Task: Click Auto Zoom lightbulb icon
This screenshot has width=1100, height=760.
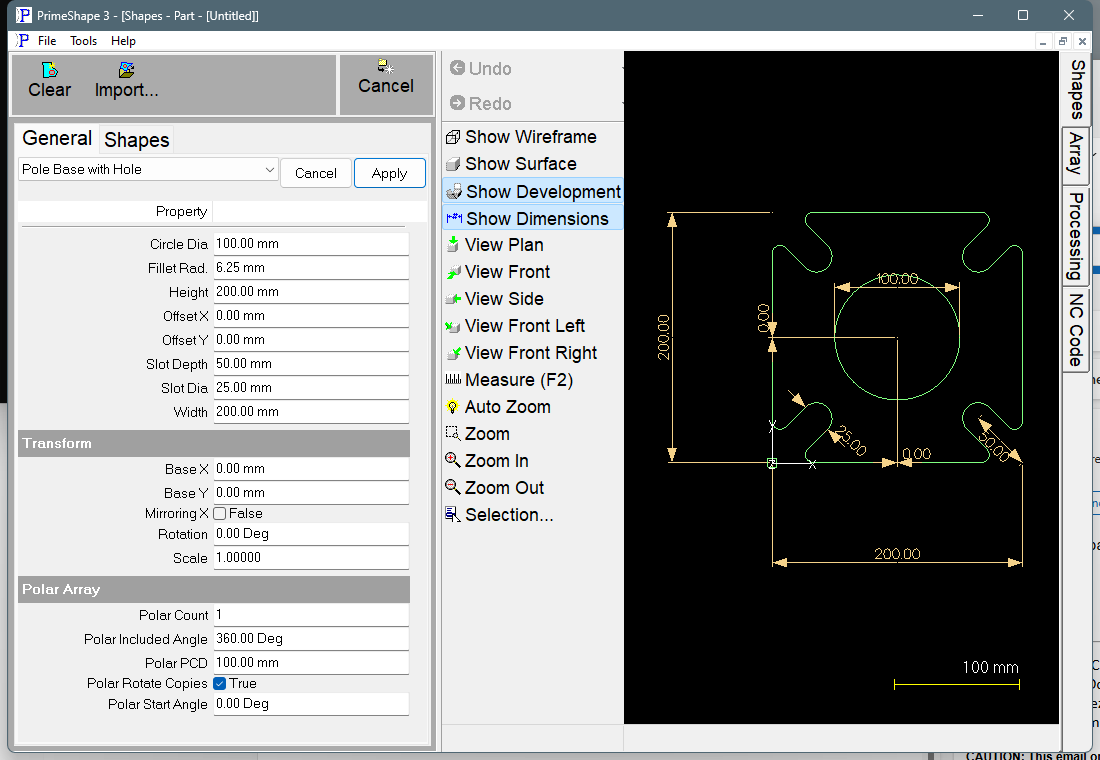Action: point(453,407)
